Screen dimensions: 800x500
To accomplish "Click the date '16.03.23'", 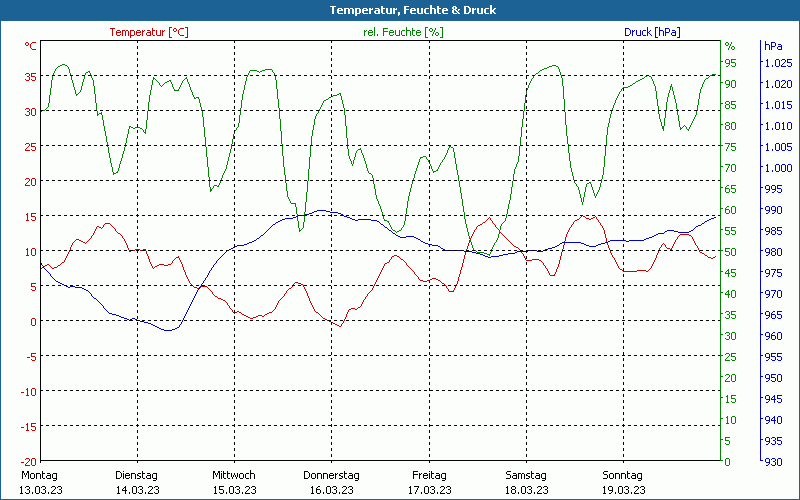I will [331, 490].
